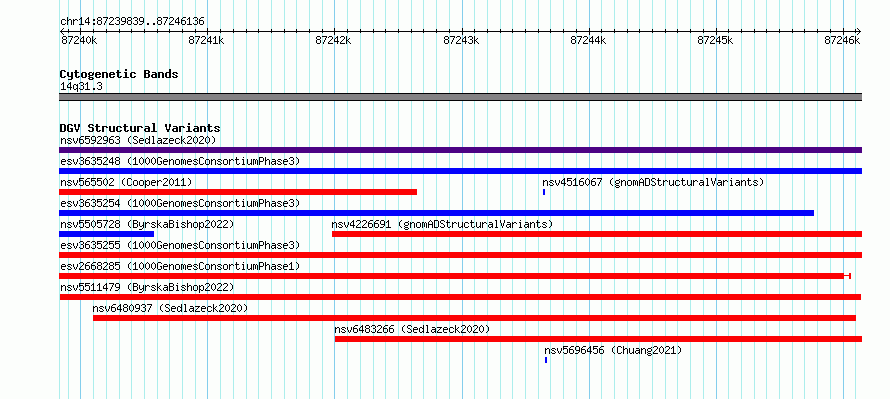Click the DGV Structural Variants track title

click(140, 128)
